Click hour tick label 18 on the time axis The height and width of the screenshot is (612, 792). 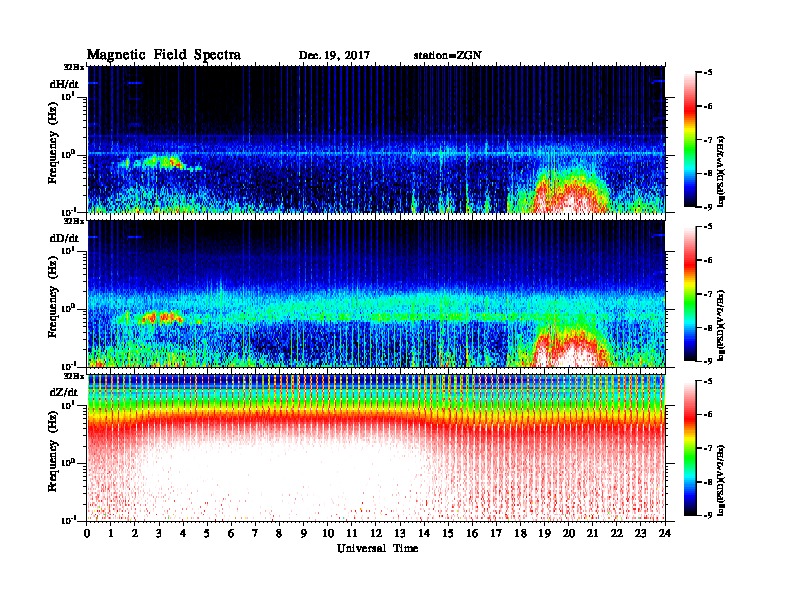click(x=520, y=534)
